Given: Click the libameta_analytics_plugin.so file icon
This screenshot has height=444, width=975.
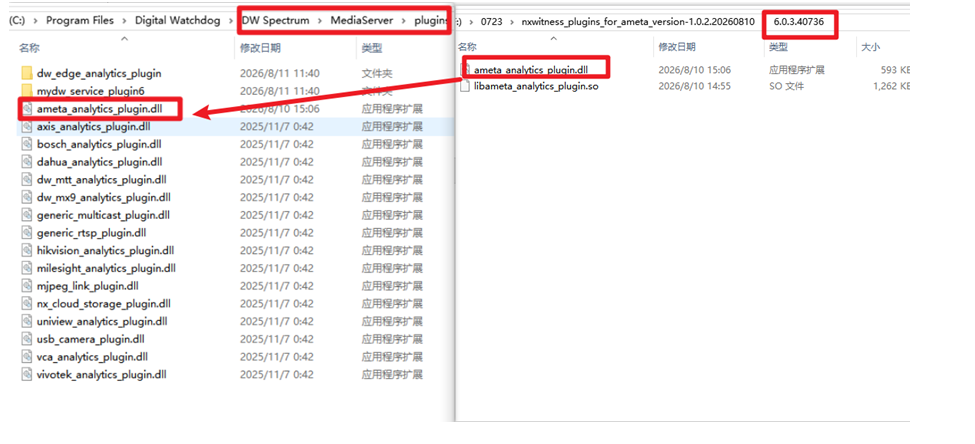Looking at the screenshot, I should [x=465, y=86].
